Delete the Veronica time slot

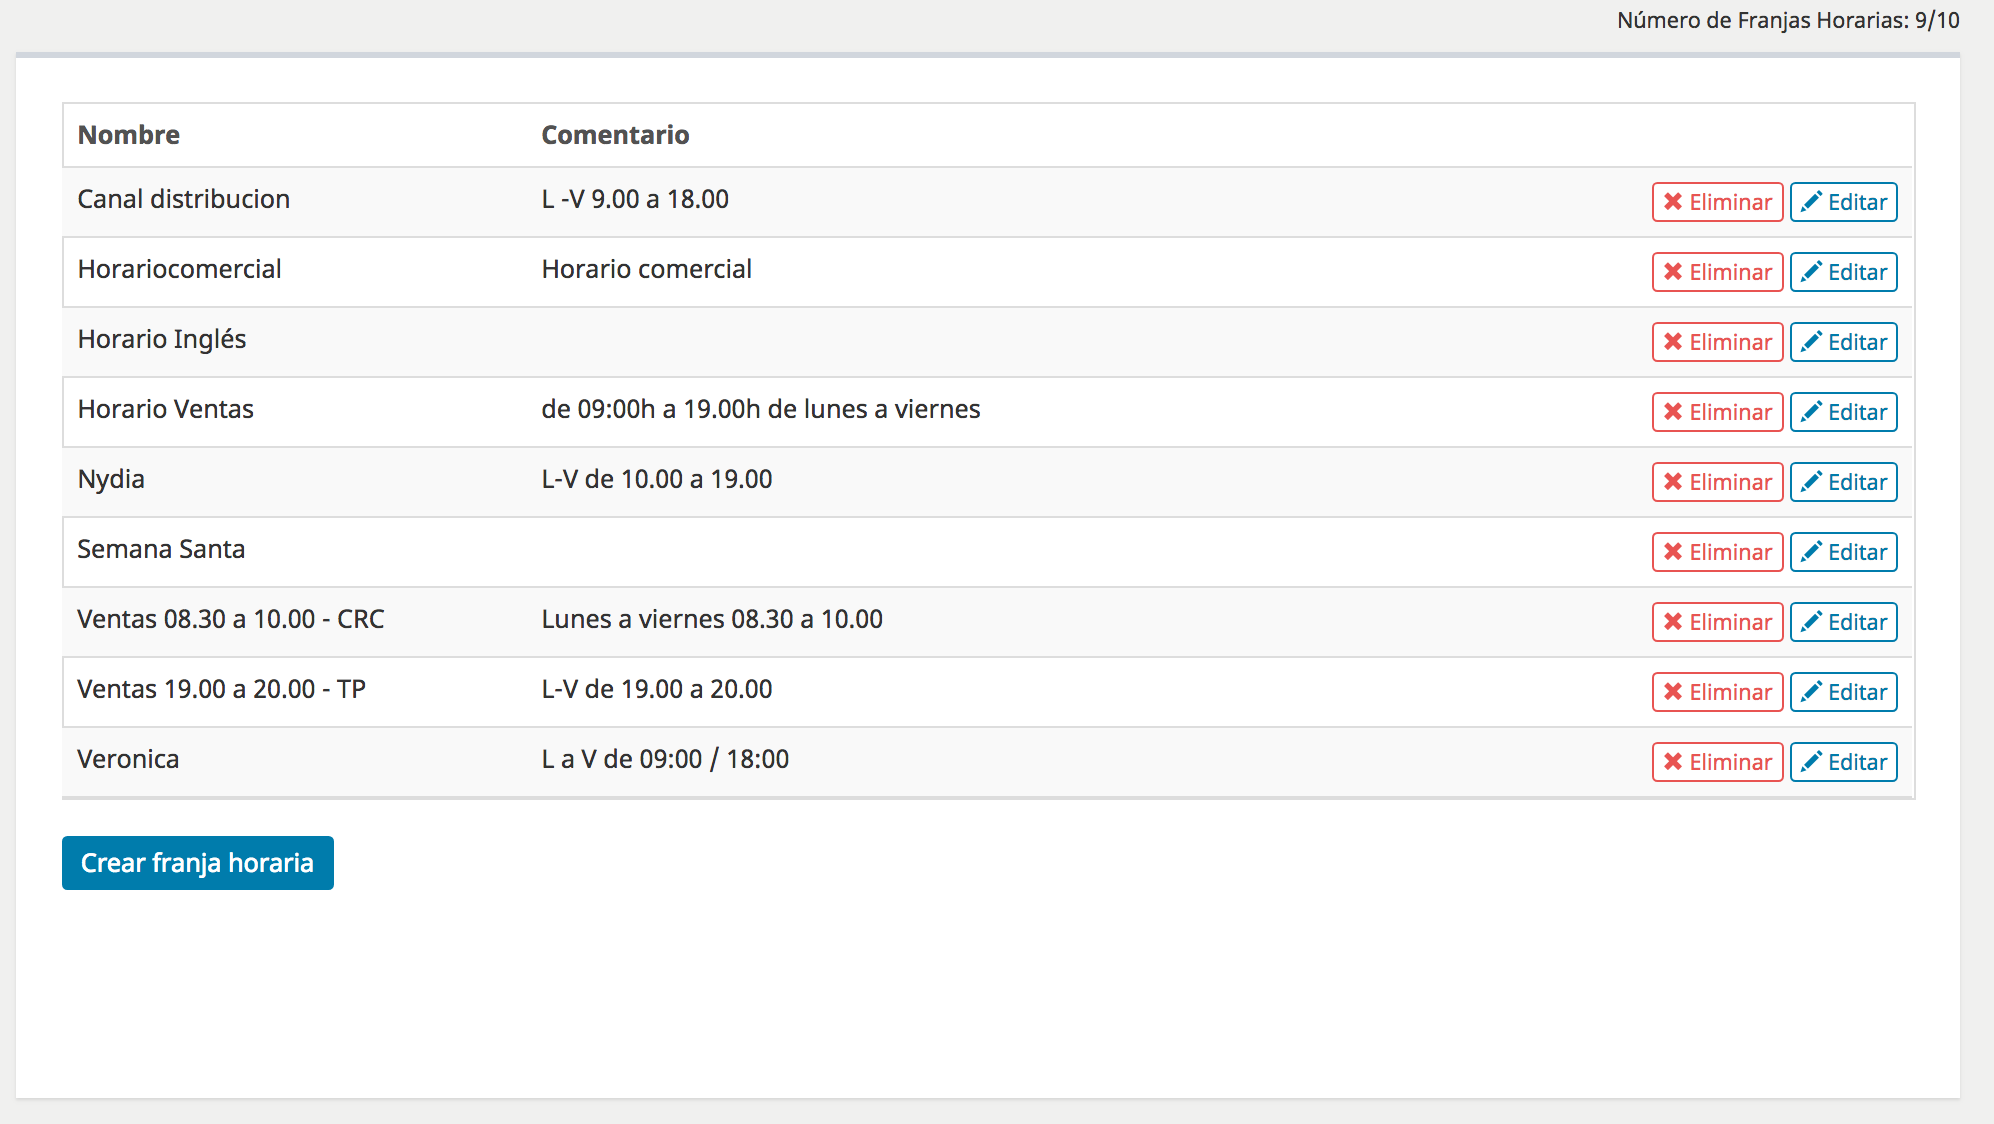(x=1717, y=762)
